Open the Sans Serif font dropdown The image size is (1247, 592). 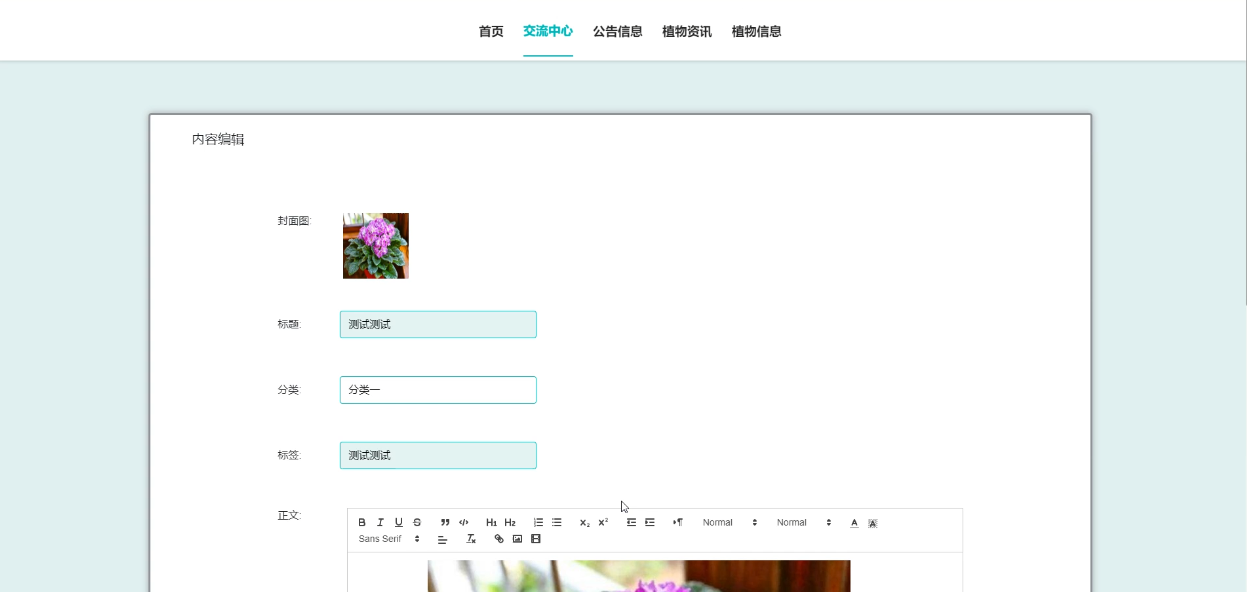[x=390, y=539]
